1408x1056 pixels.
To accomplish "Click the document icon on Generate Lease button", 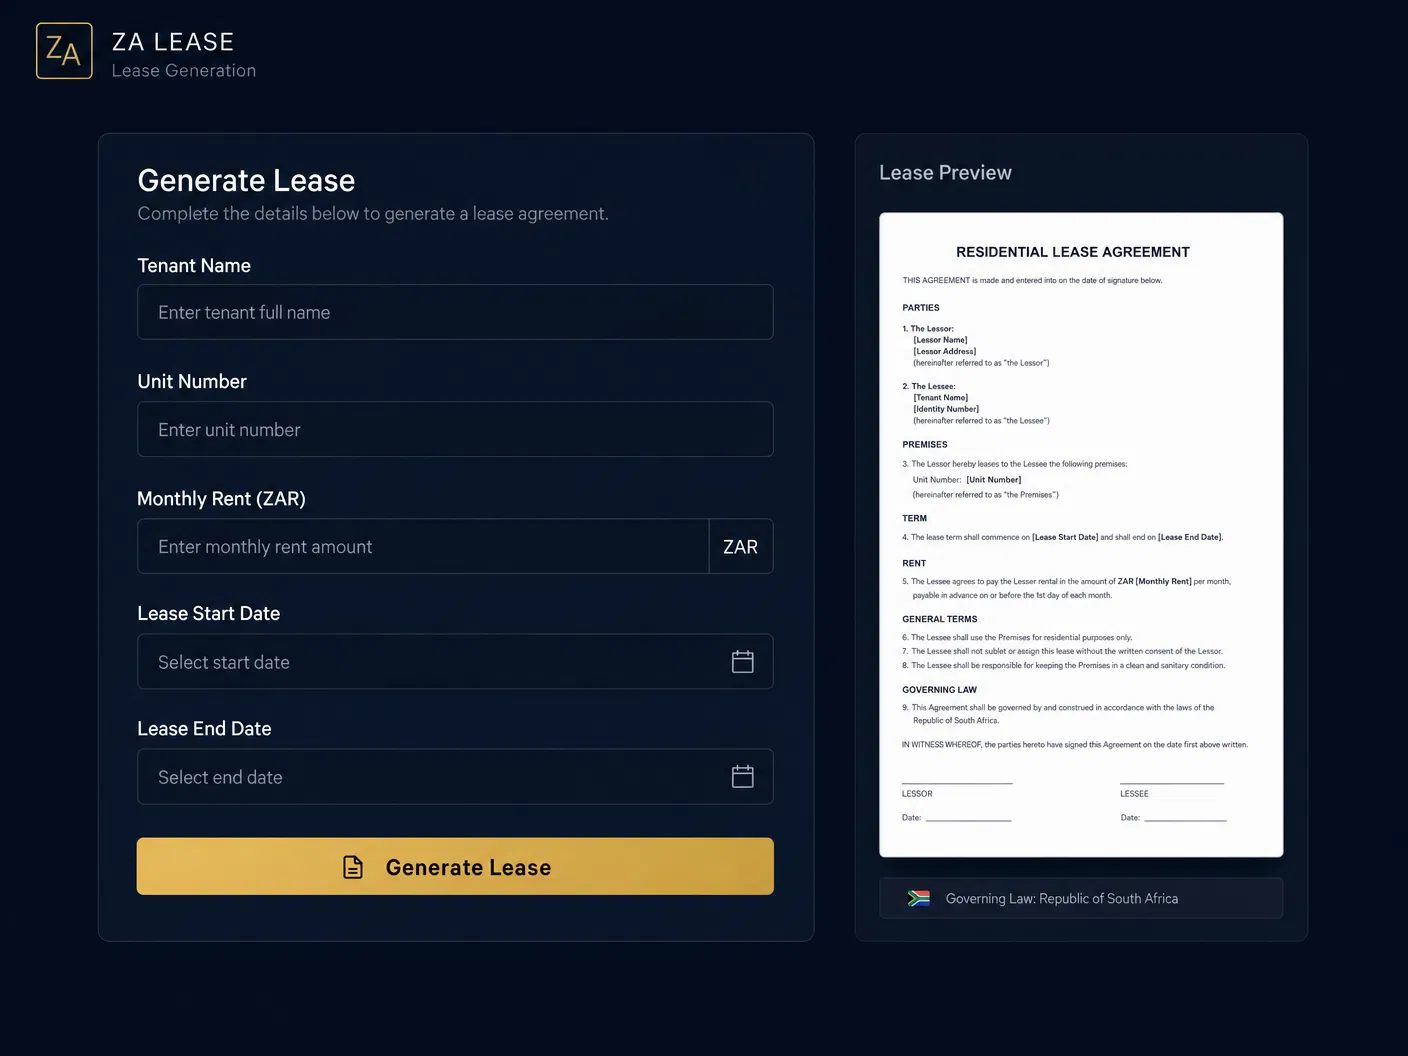I will click(353, 866).
